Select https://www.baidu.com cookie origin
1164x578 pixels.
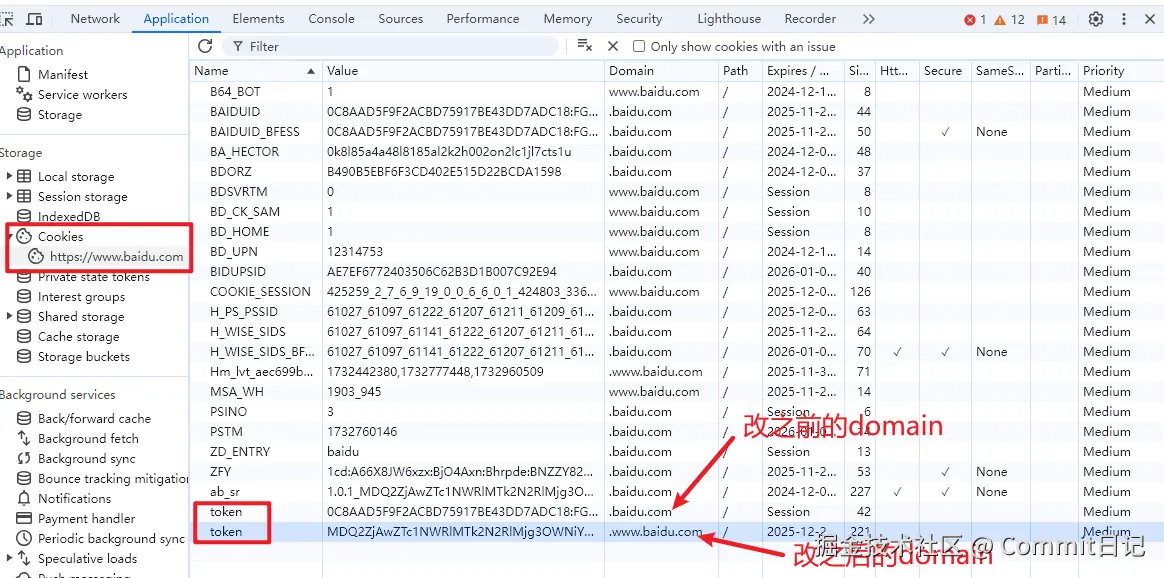coord(116,257)
